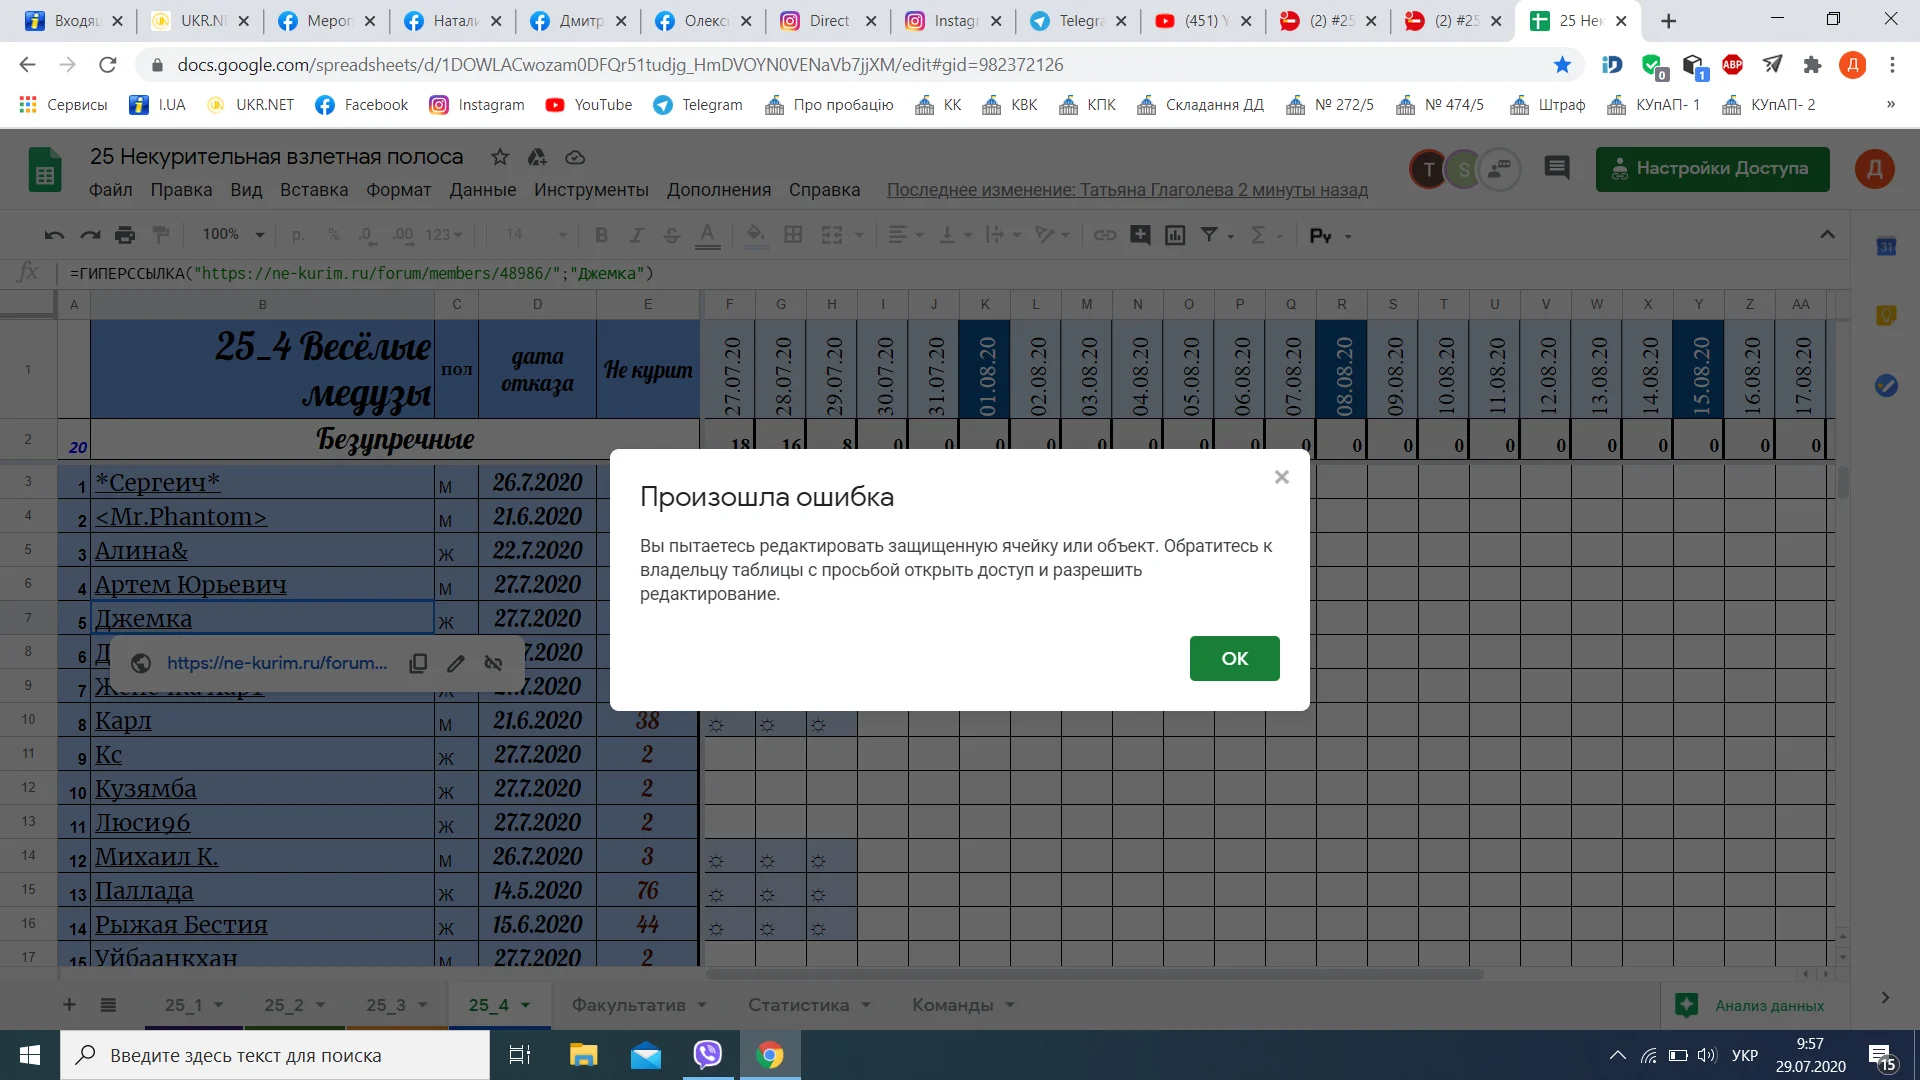The height and width of the screenshot is (1080, 1920).
Task: Close the error dialog with the X icon
Action: pyautogui.click(x=1281, y=477)
